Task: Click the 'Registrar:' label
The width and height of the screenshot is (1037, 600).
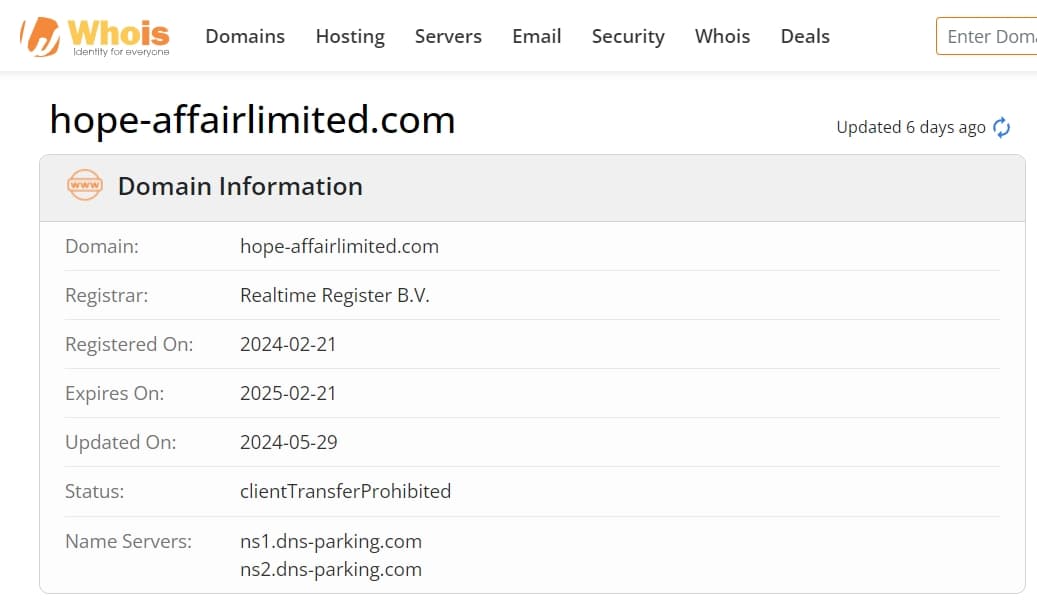Action: [106, 295]
